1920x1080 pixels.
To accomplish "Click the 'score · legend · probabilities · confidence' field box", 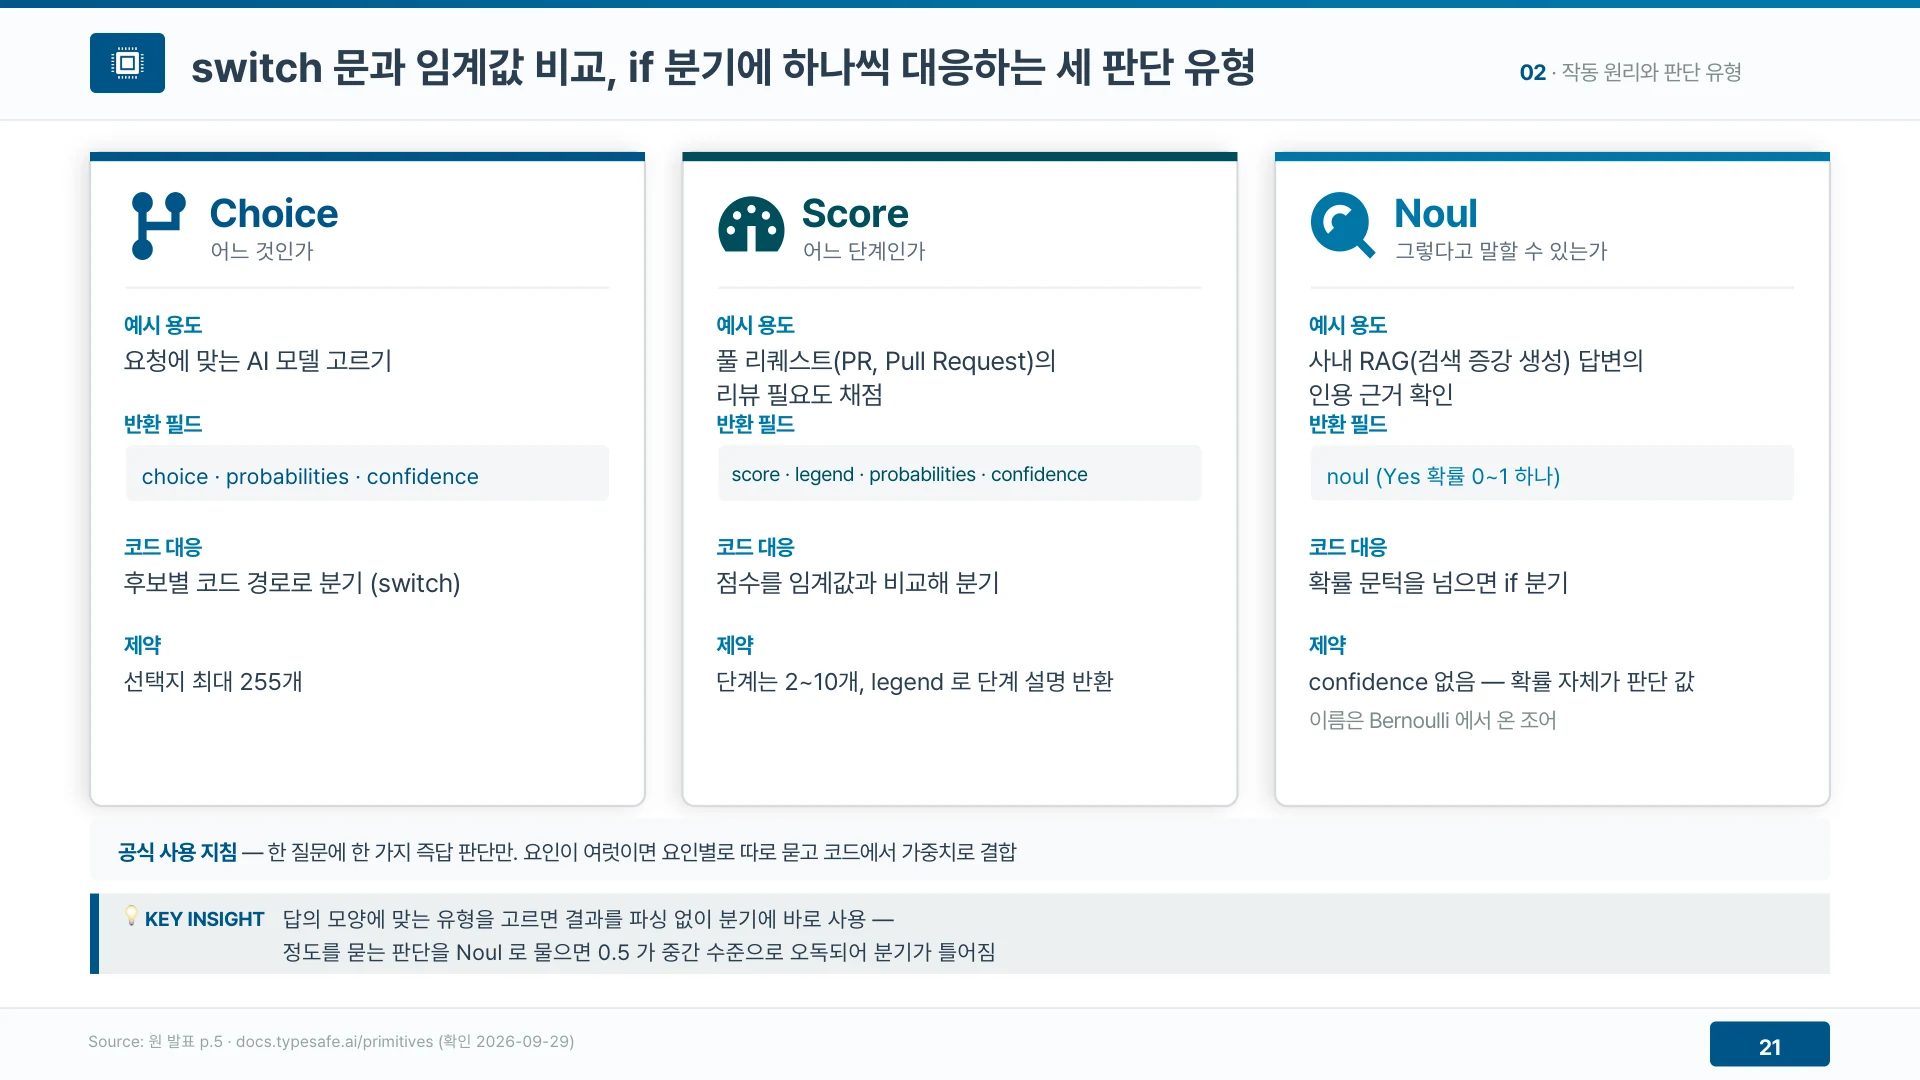I will point(960,473).
